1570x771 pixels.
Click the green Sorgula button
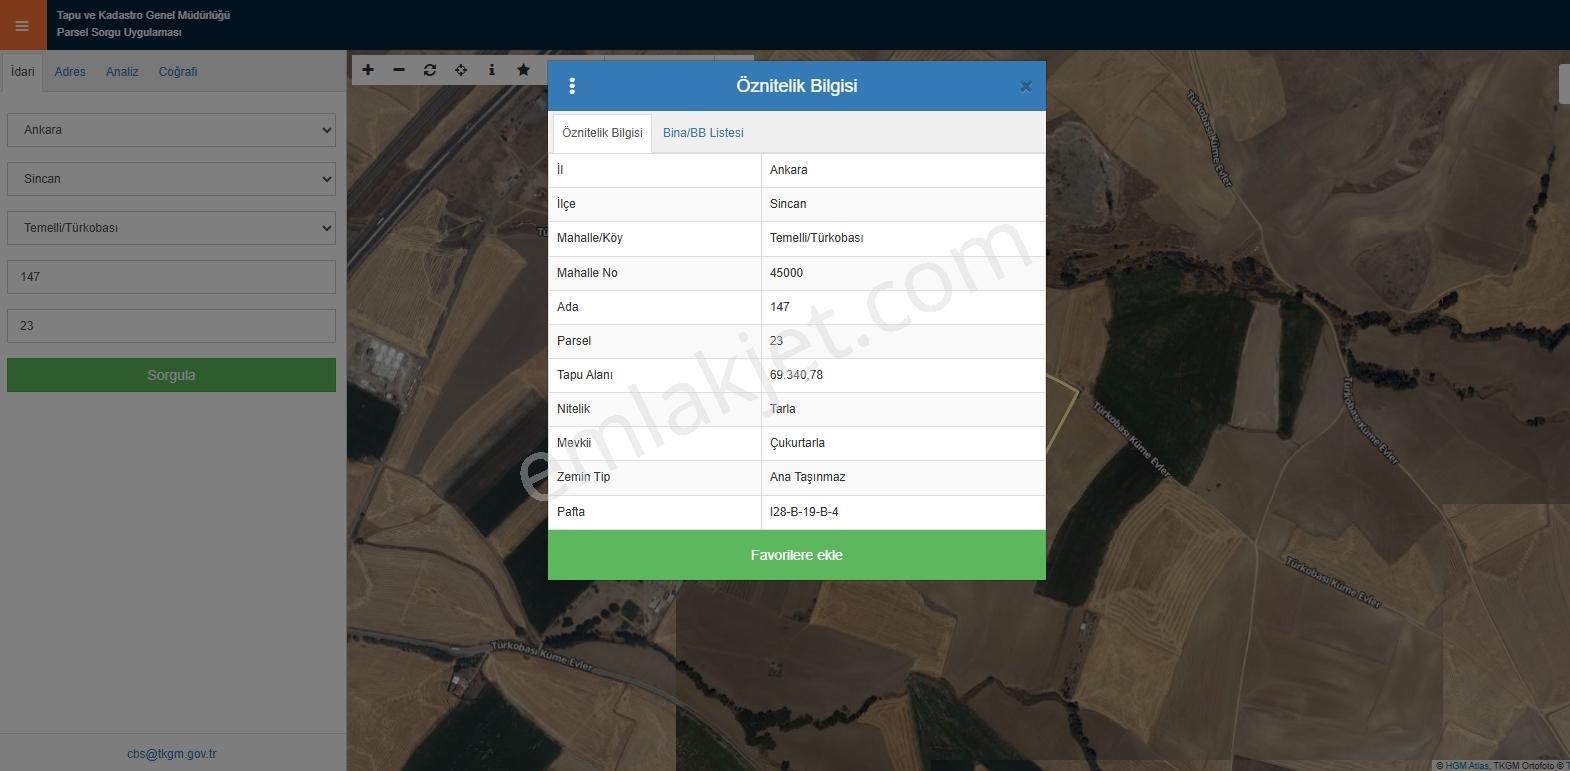171,375
